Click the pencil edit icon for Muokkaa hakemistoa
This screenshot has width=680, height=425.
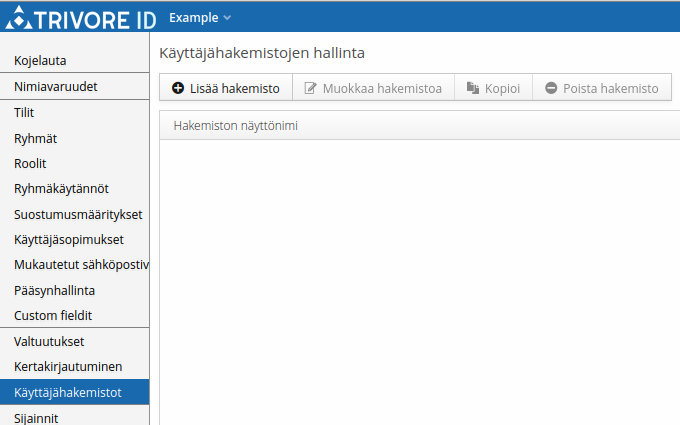click(310, 88)
